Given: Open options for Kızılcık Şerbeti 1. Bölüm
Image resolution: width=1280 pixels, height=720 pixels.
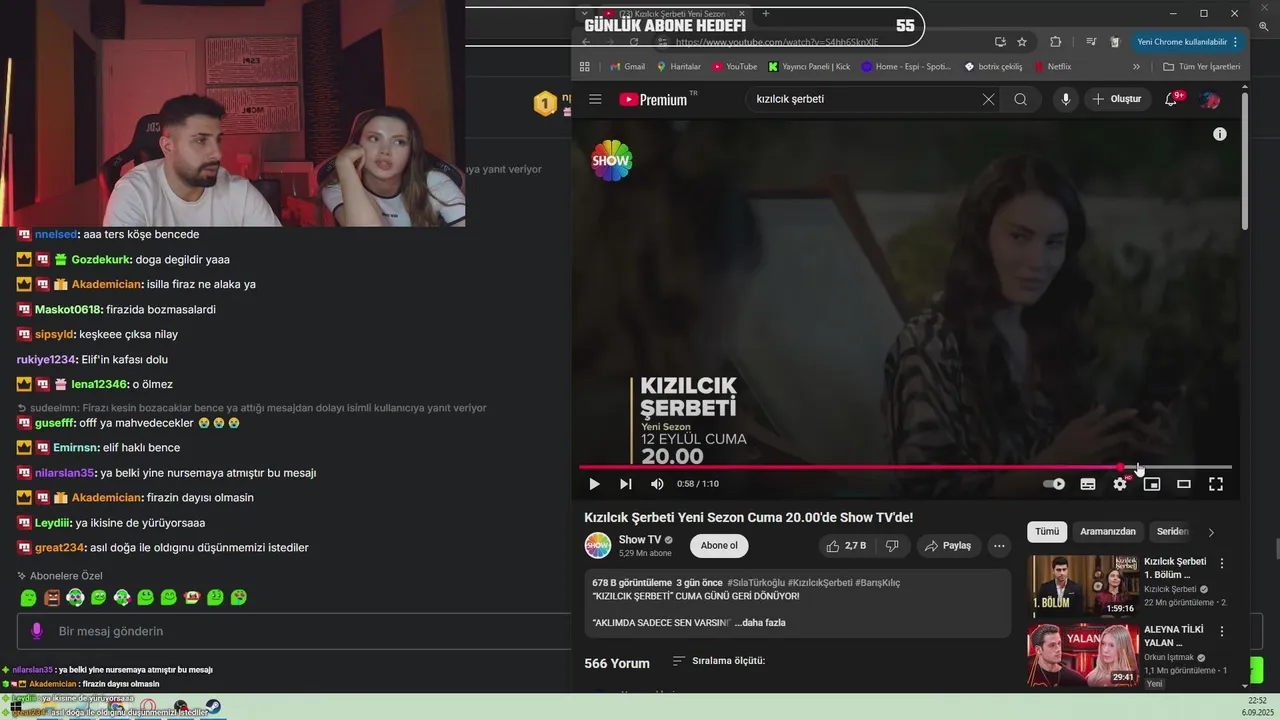Looking at the screenshot, I should (x=1221, y=563).
